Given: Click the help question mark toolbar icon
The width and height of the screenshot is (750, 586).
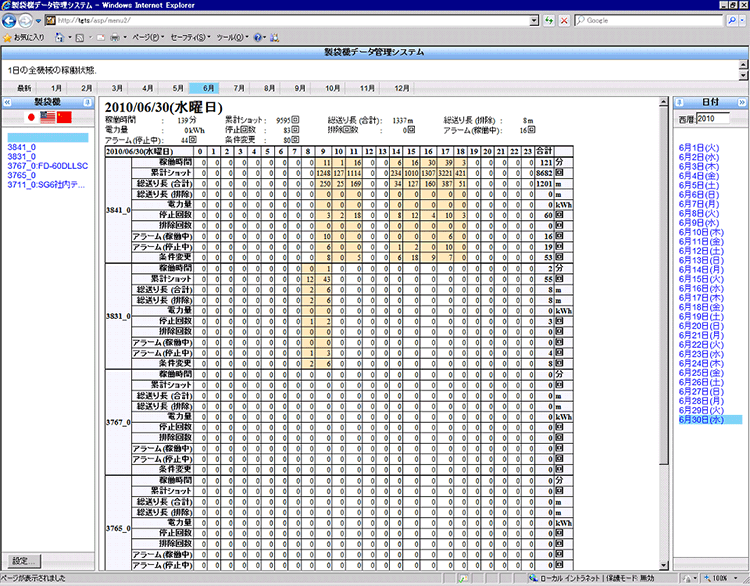Looking at the screenshot, I should (258, 37).
